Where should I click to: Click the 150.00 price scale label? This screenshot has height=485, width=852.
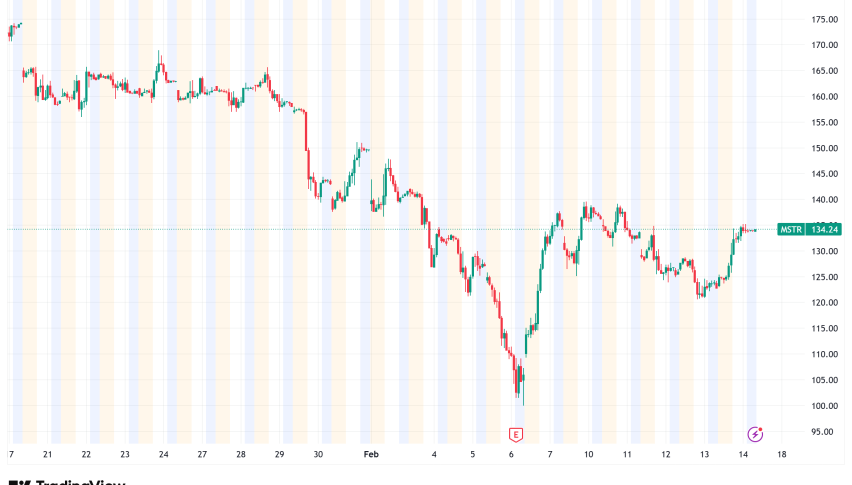click(x=825, y=148)
